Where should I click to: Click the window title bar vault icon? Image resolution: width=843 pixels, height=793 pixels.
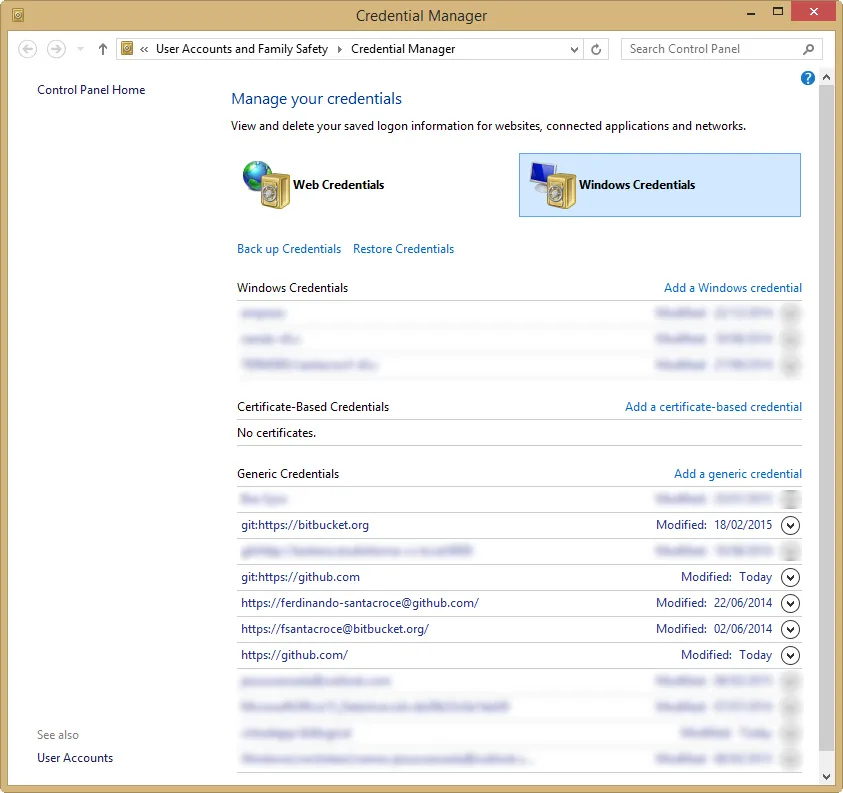[x=18, y=15]
